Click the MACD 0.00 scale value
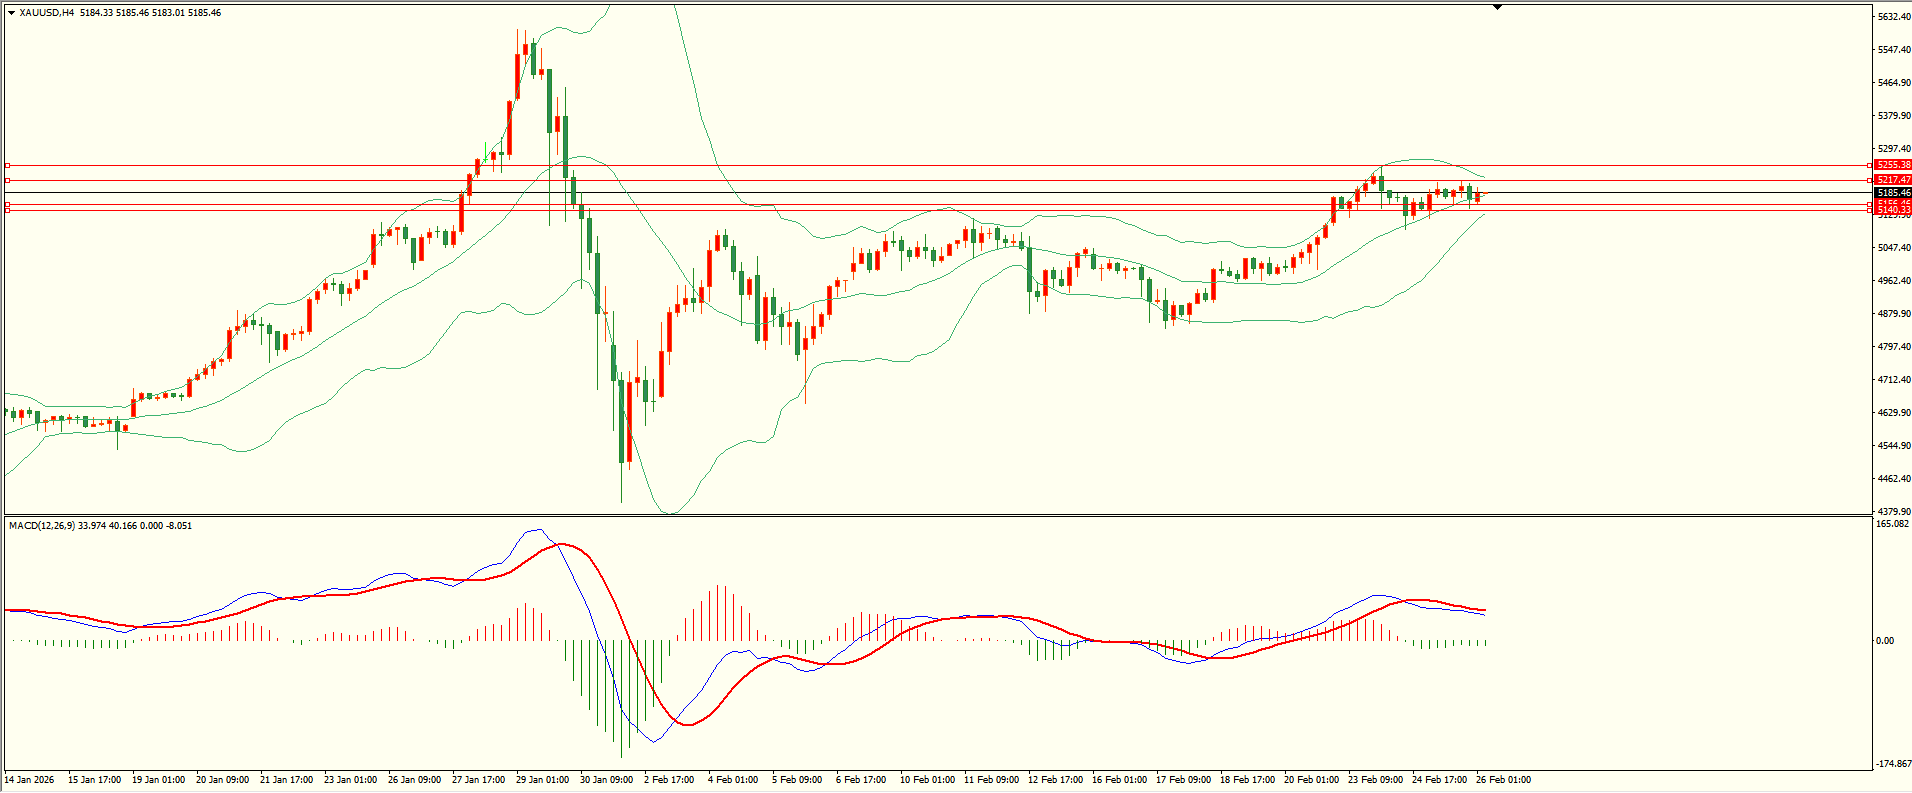This screenshot has height=793, width=1912. [x=1884, y=641]
